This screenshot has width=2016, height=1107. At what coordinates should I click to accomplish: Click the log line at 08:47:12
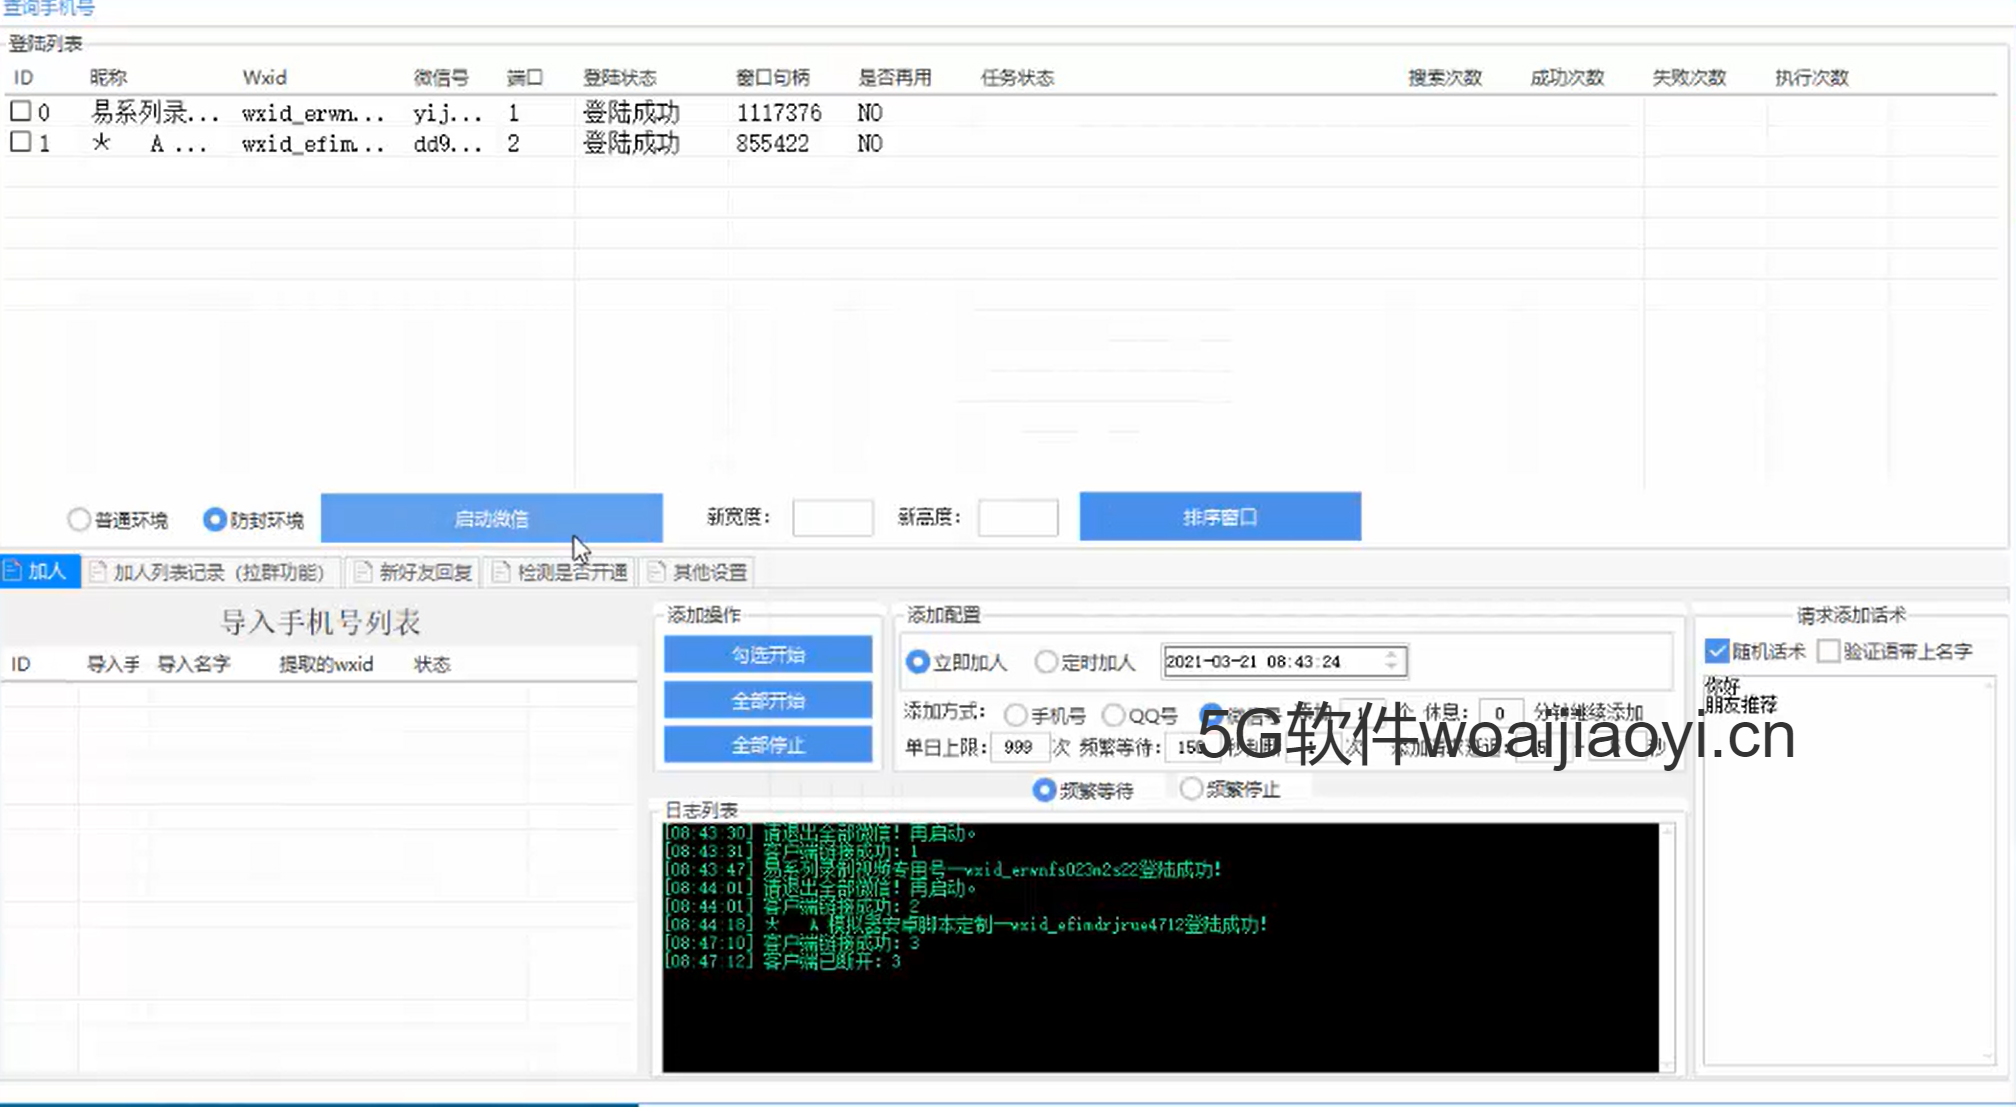(x=783, y=961)
